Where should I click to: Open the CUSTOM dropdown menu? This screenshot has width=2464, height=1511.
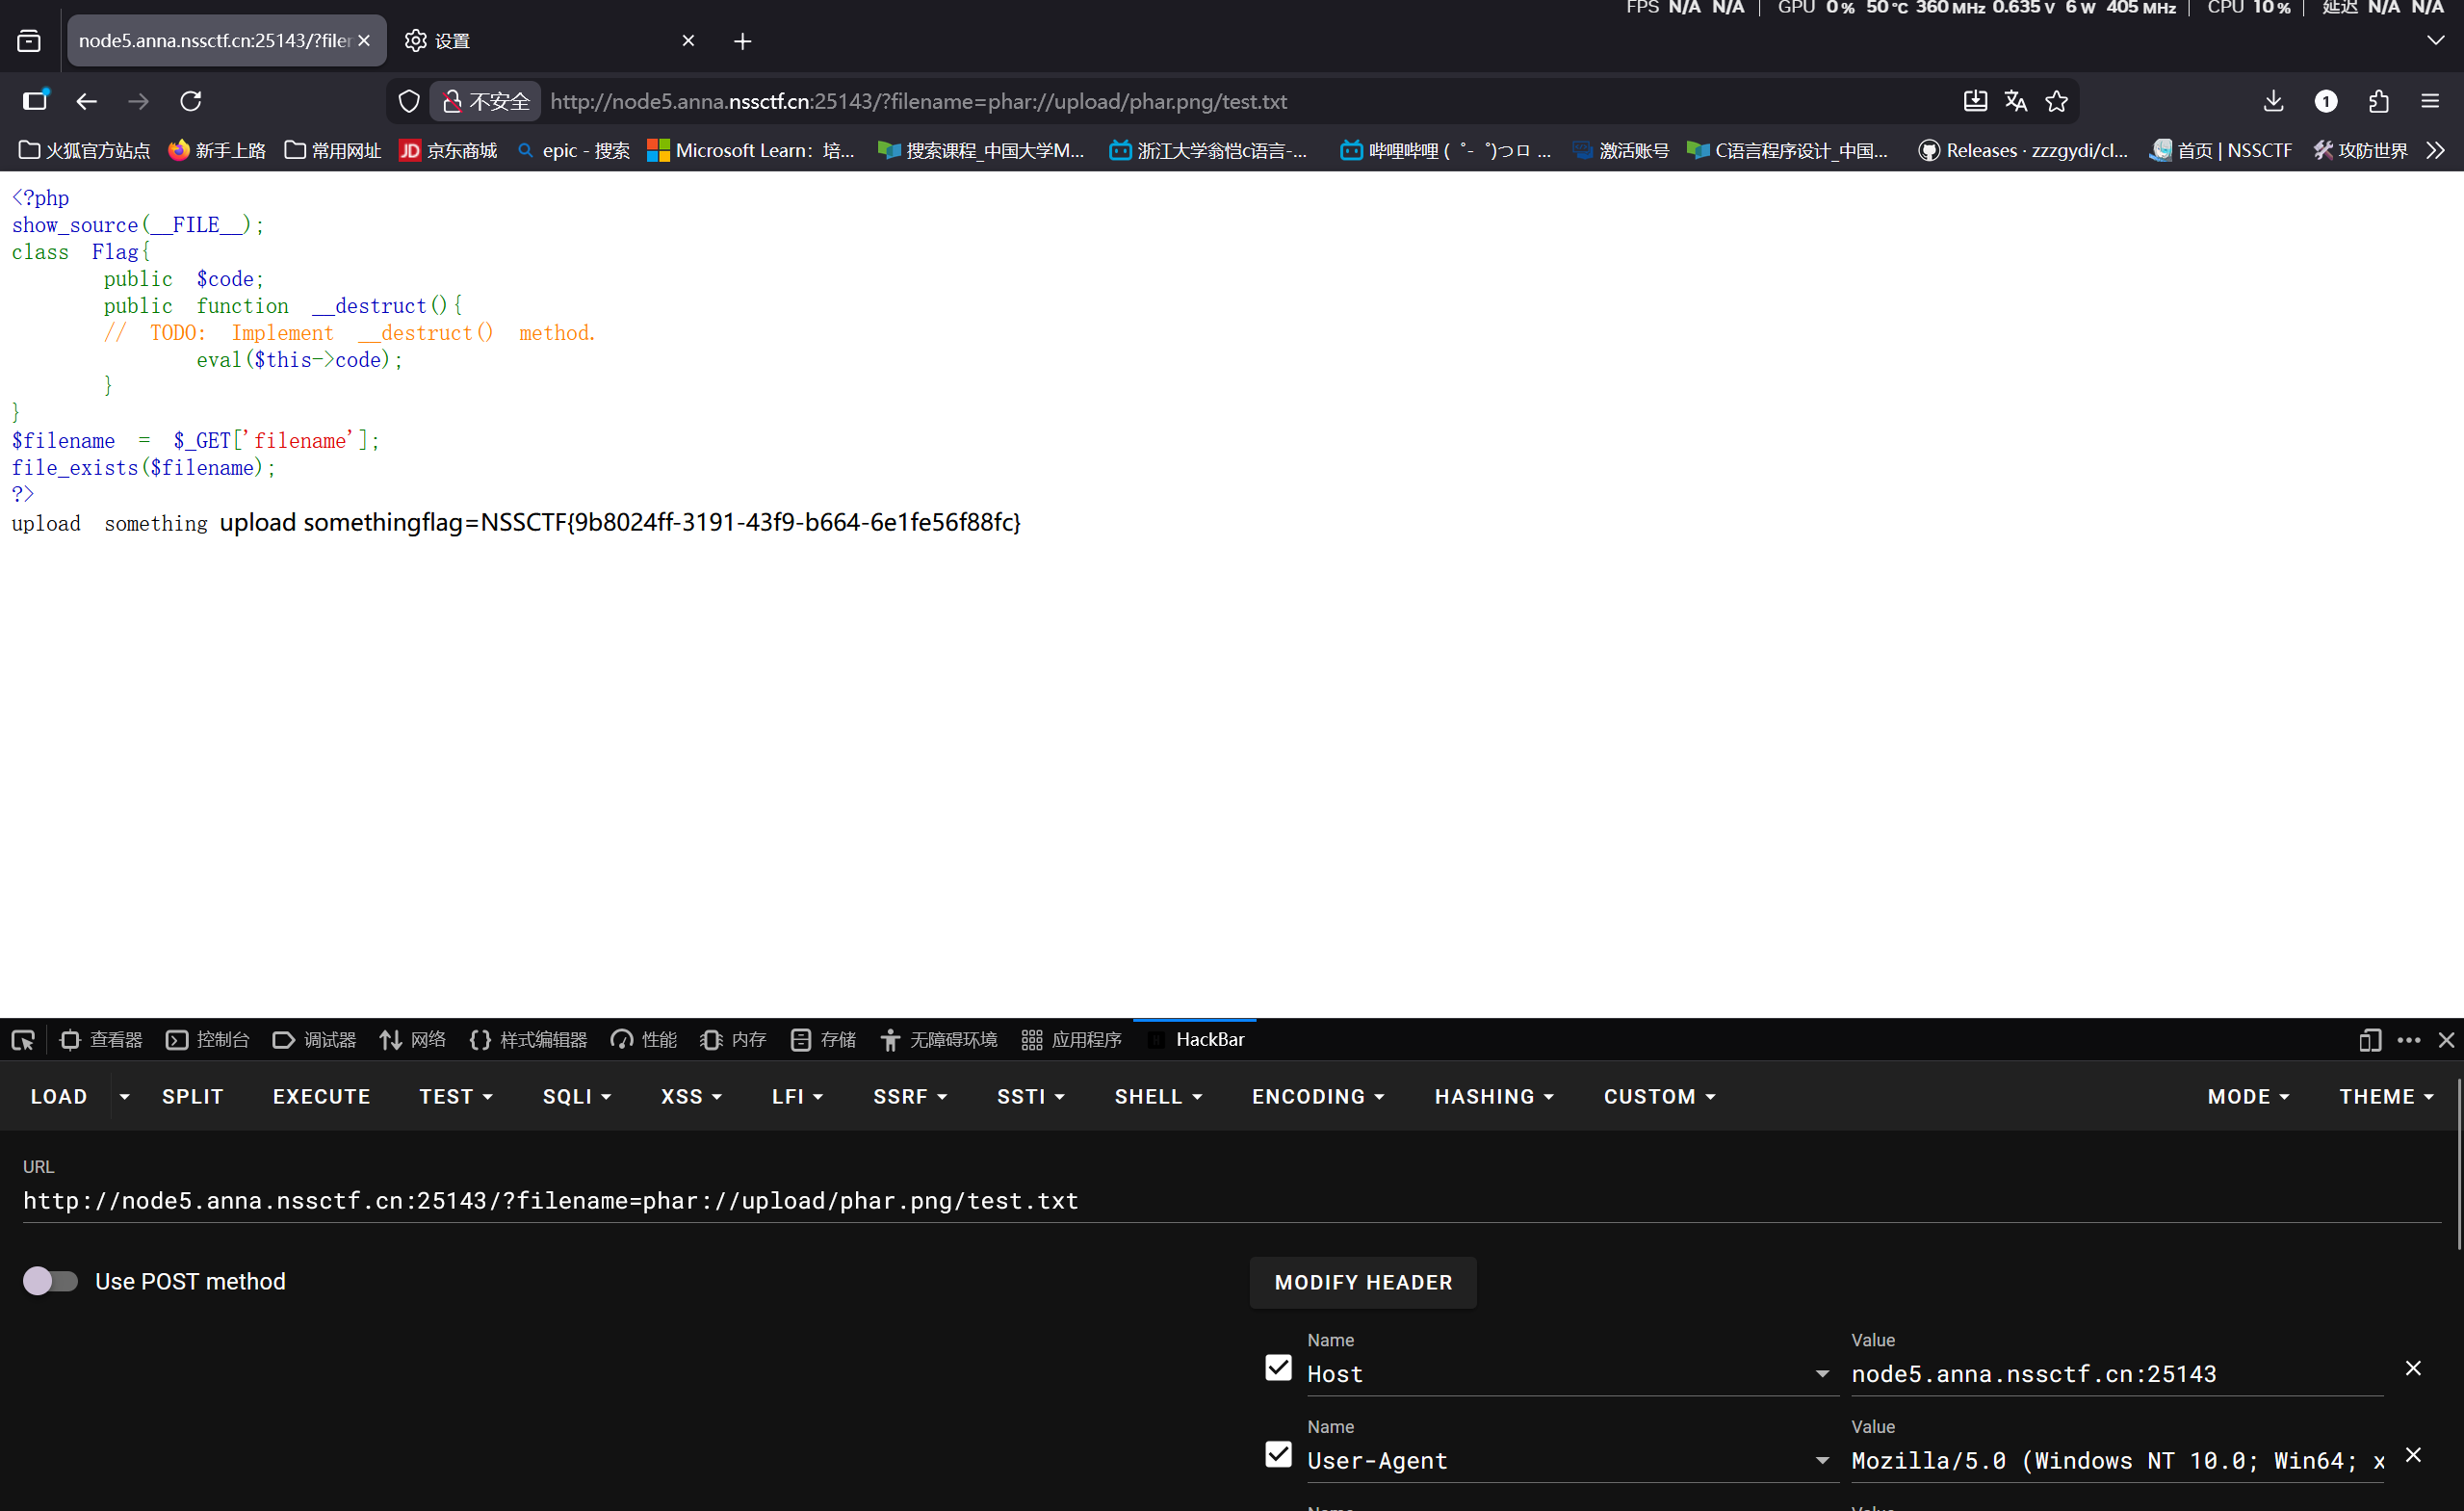(x=1659, y=1096)
